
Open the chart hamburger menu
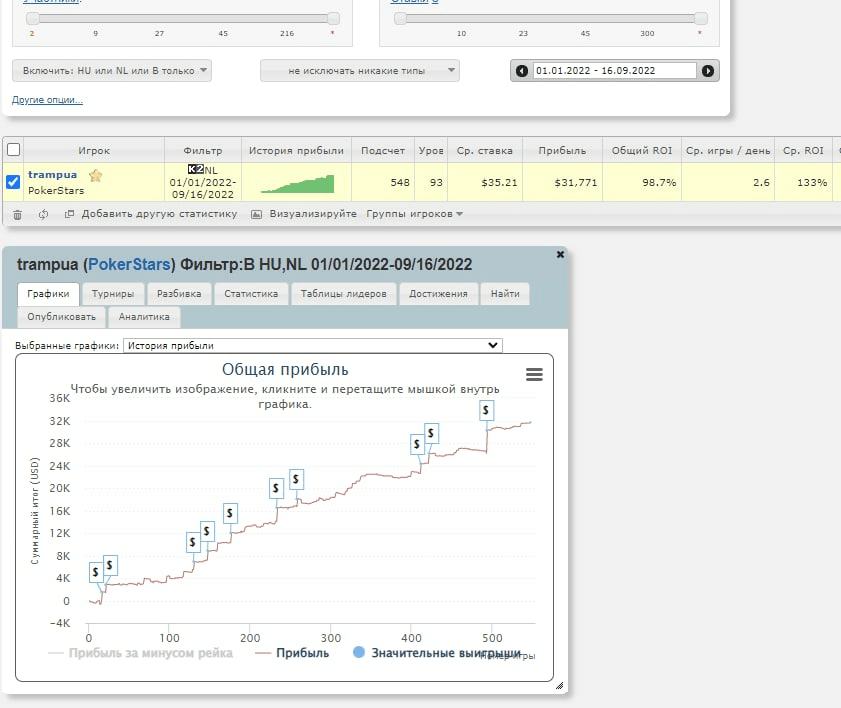534,374
